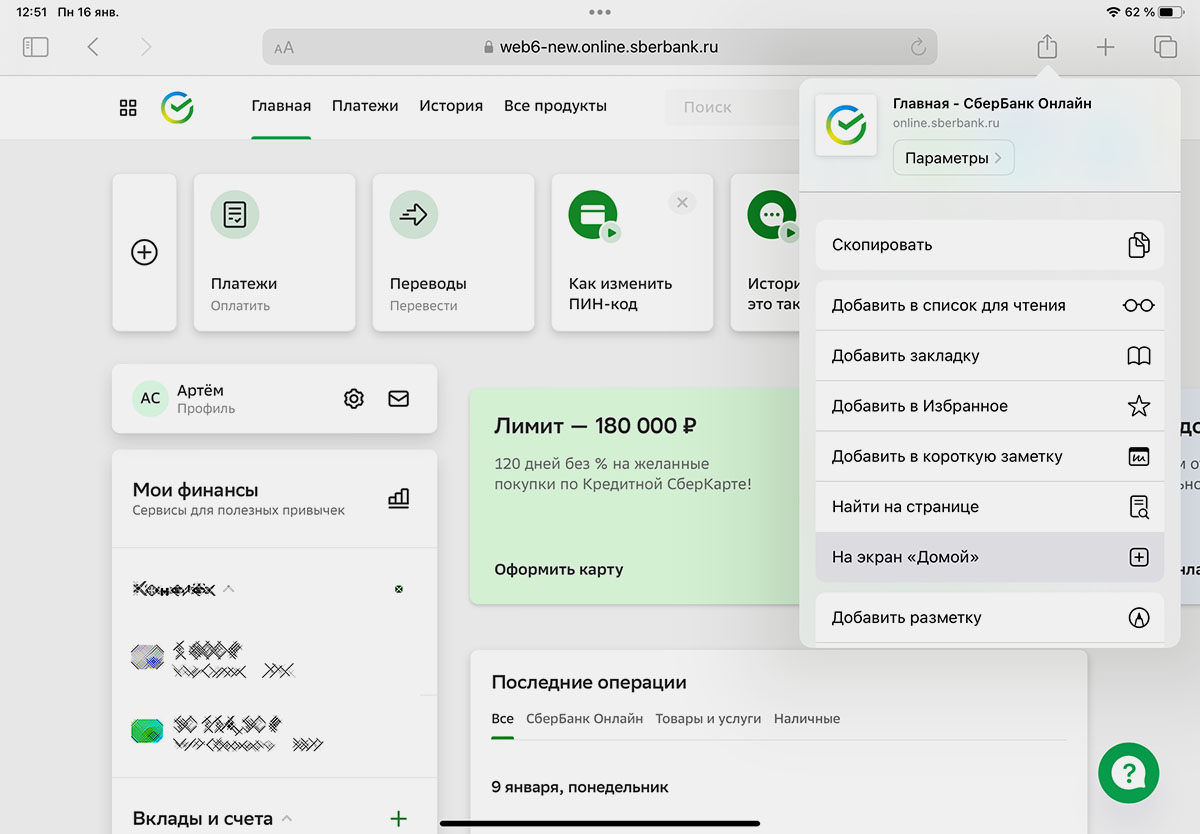
Task: Tap the Safari forward arrow
Action: [x=146, y=47]
